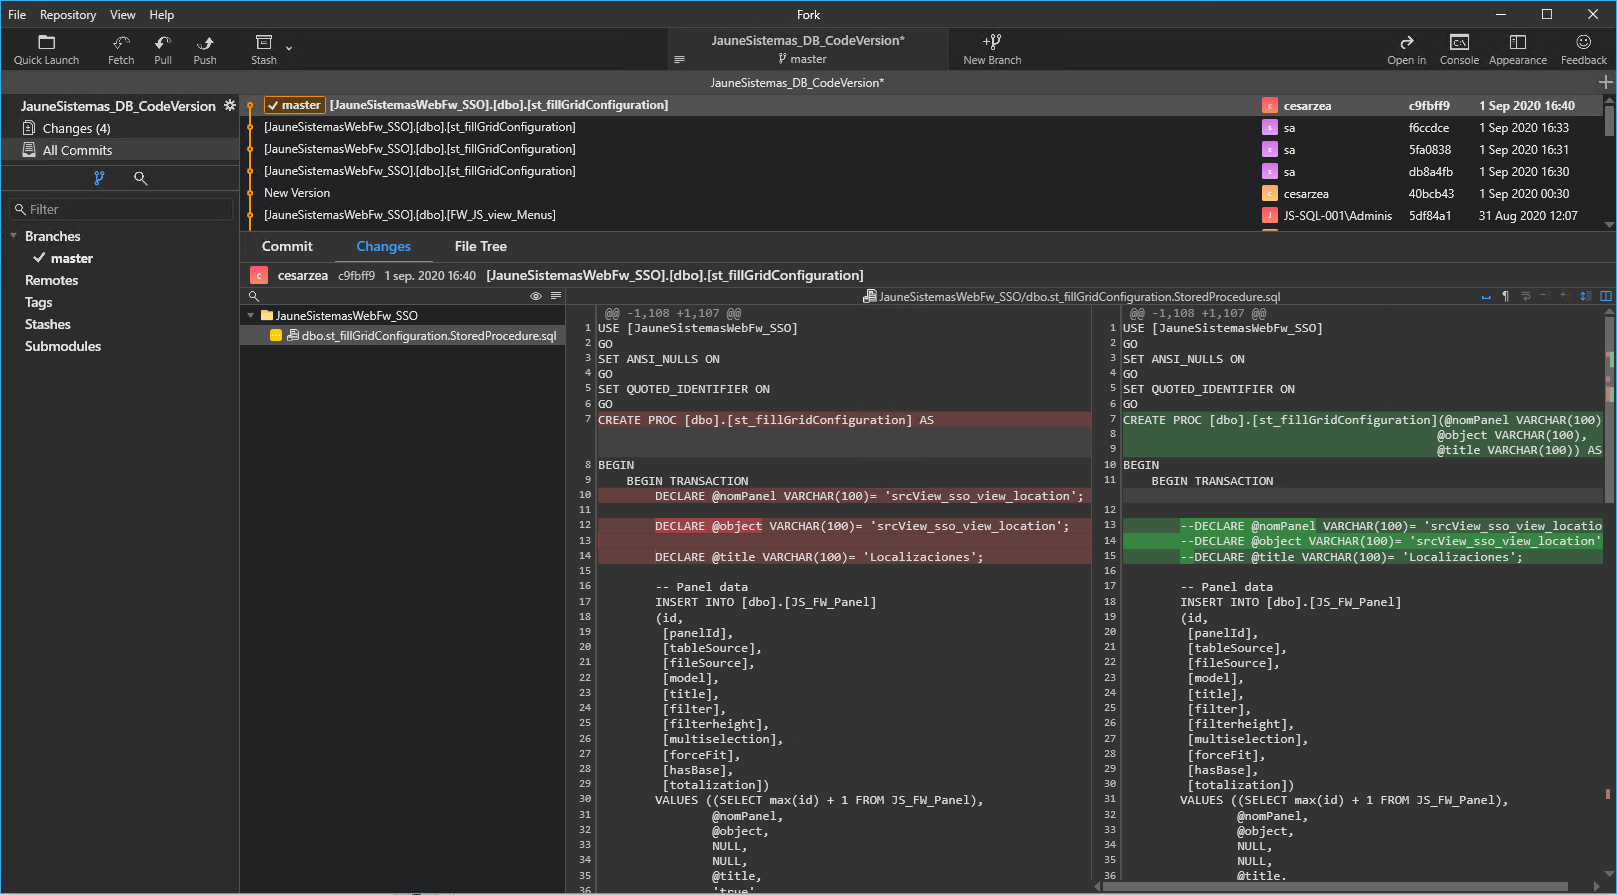Toggle word wrap in diff toolbar
The width and height of the screenshot is (1617, 895).
point(1526,296)
